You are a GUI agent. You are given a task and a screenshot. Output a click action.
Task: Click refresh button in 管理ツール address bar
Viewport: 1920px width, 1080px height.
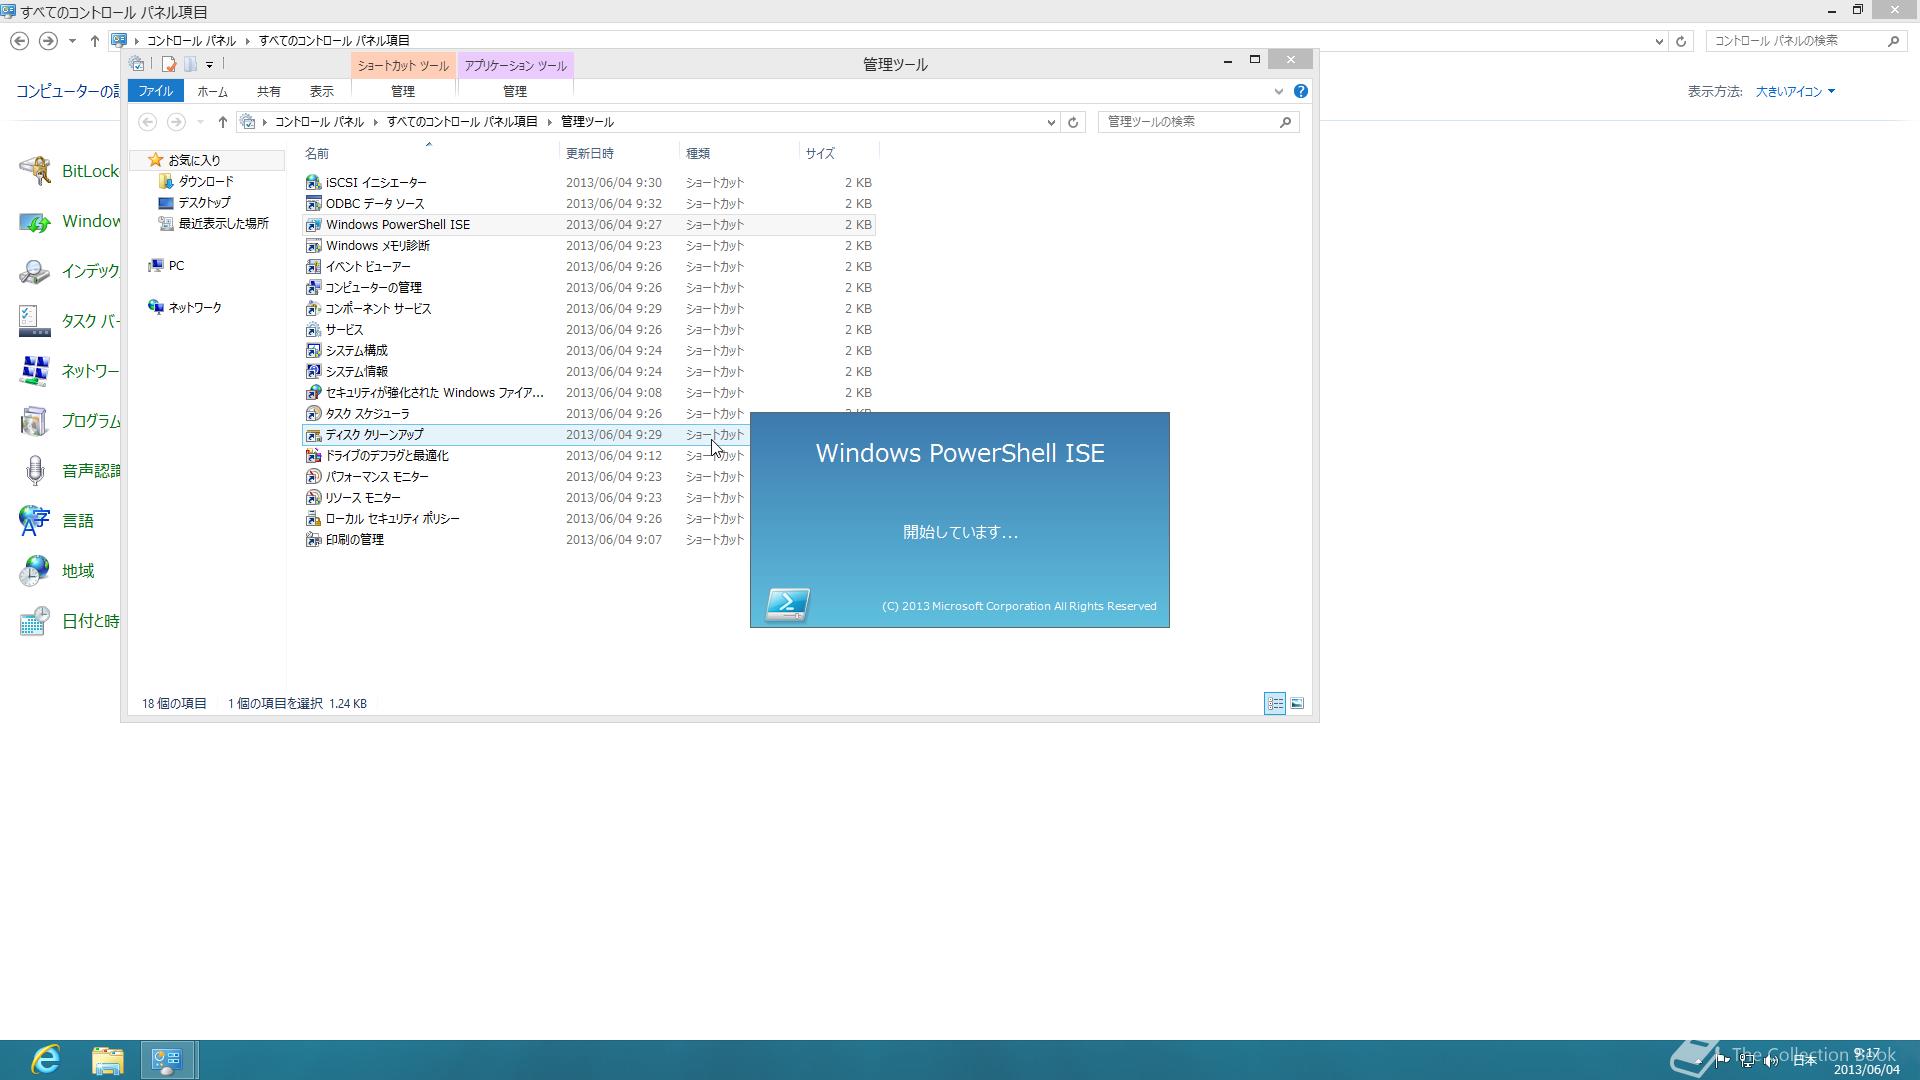pos(1073,122)
